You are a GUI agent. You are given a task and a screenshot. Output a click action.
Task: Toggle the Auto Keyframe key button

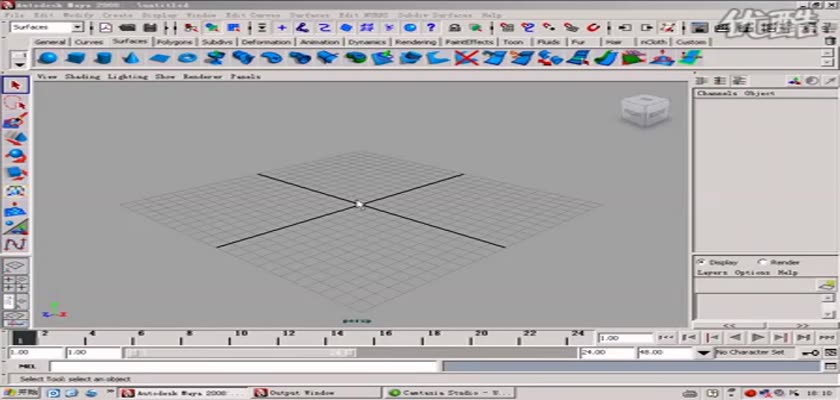(810, 352)
